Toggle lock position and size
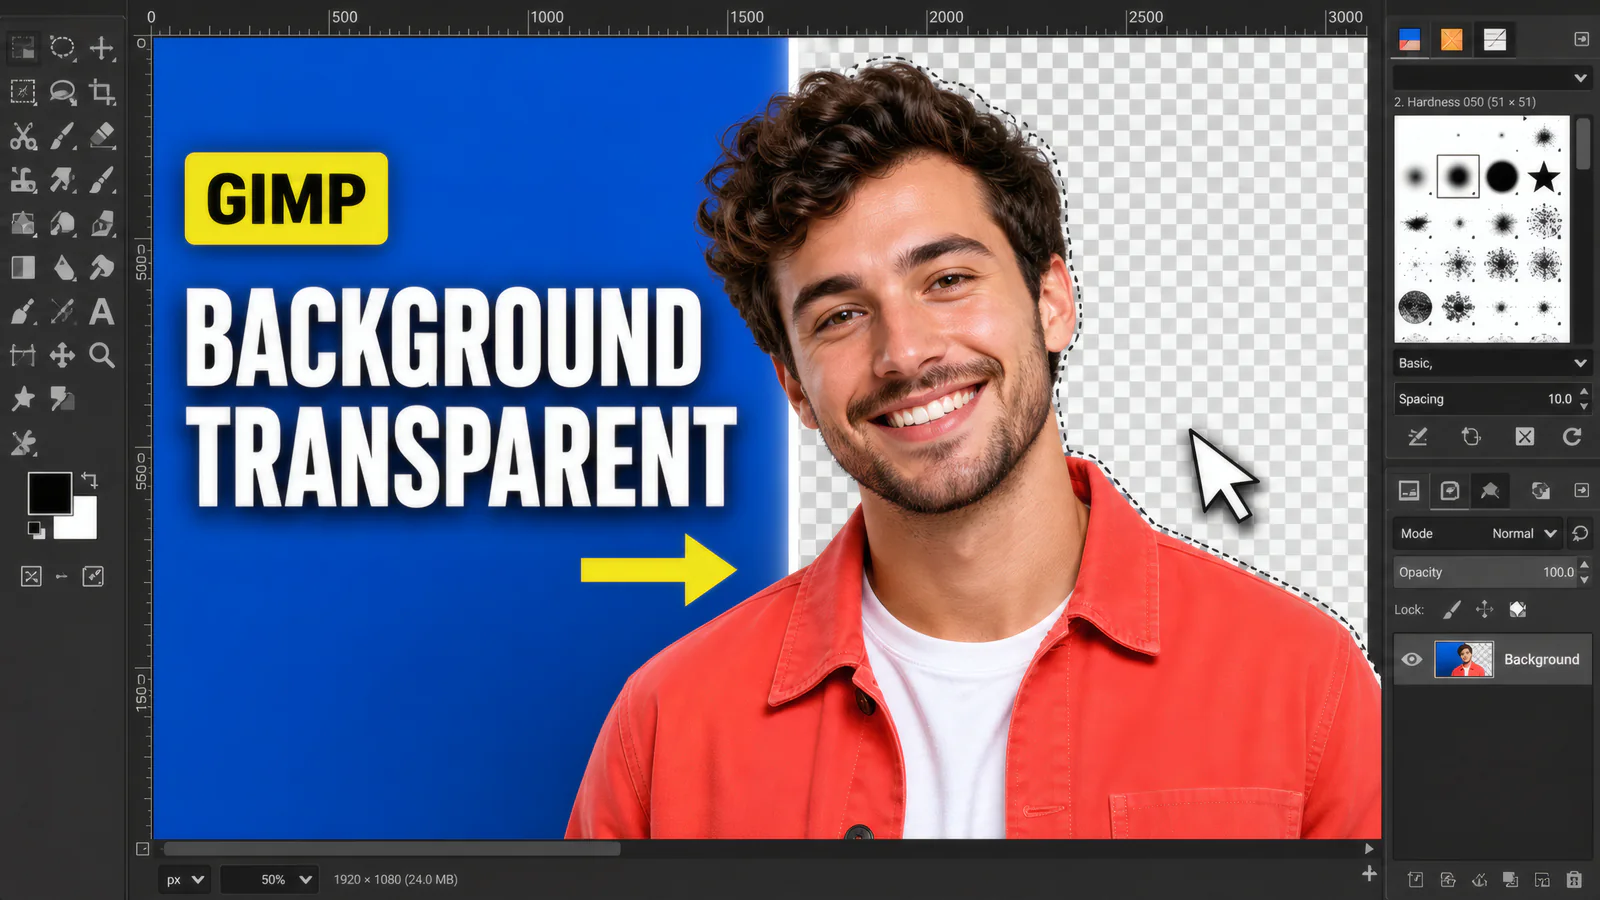The width and height of the screenshot is (1600, 900). click(x=1484, y=609)
